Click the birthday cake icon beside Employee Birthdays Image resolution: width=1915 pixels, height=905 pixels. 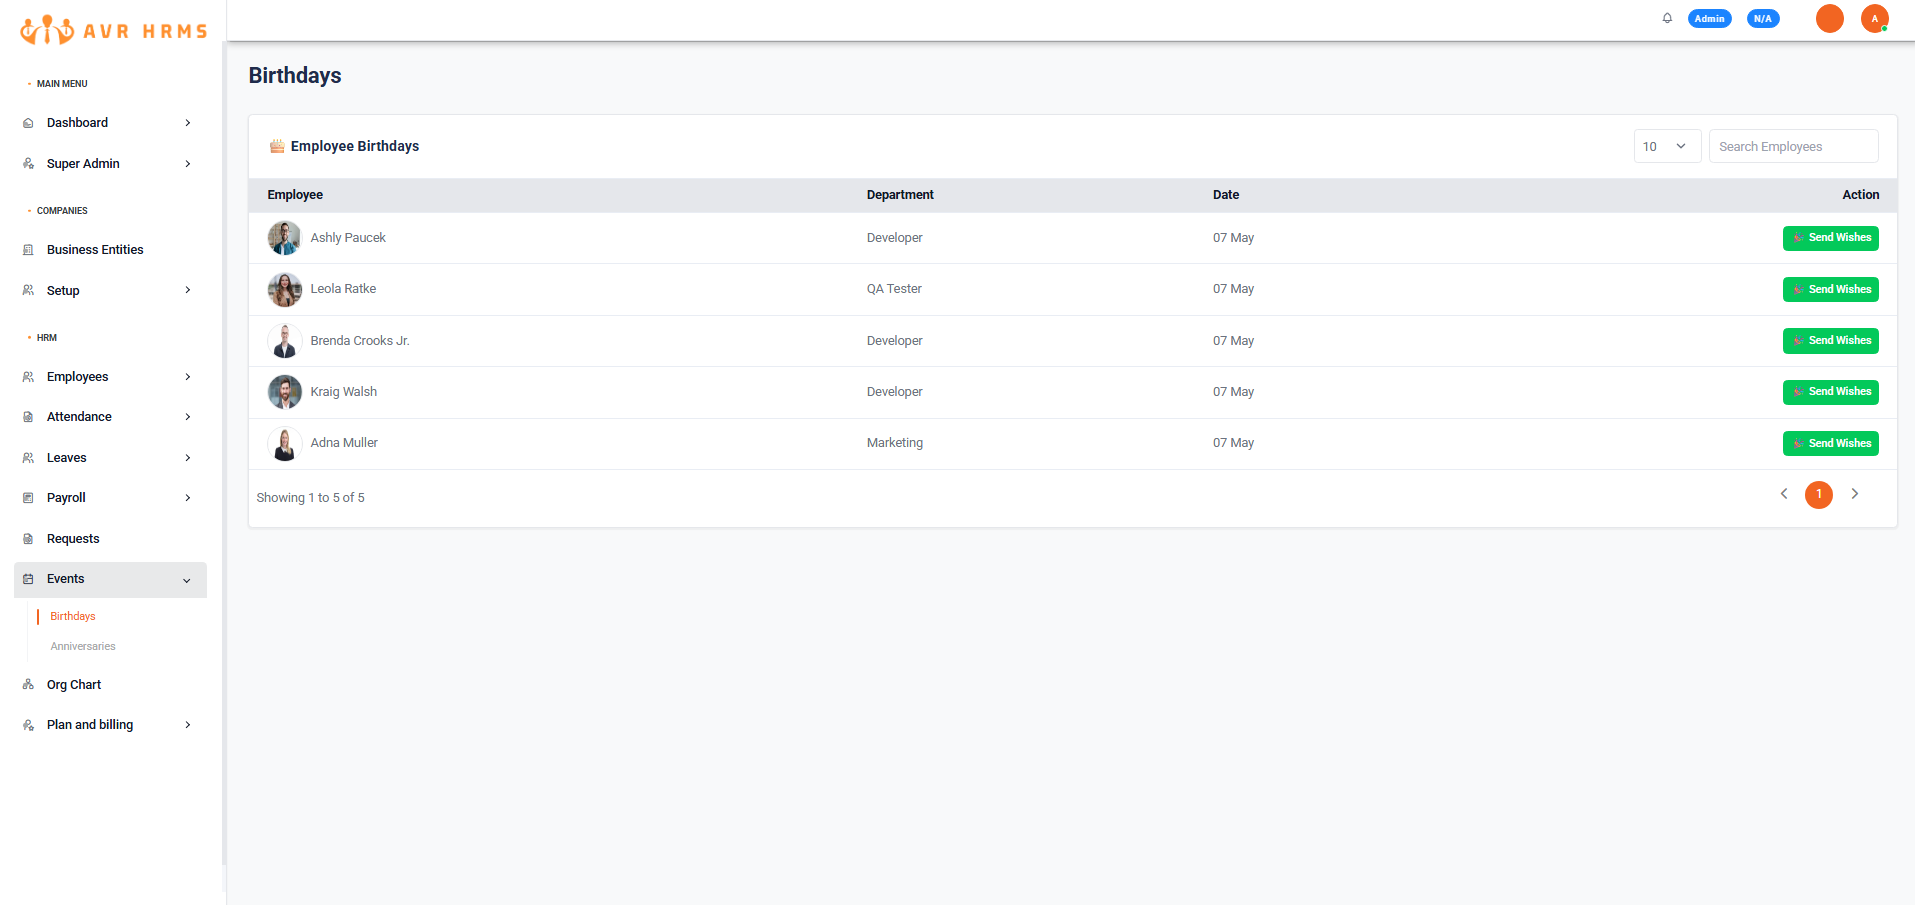pyautogui.click(x=277, y=146)
